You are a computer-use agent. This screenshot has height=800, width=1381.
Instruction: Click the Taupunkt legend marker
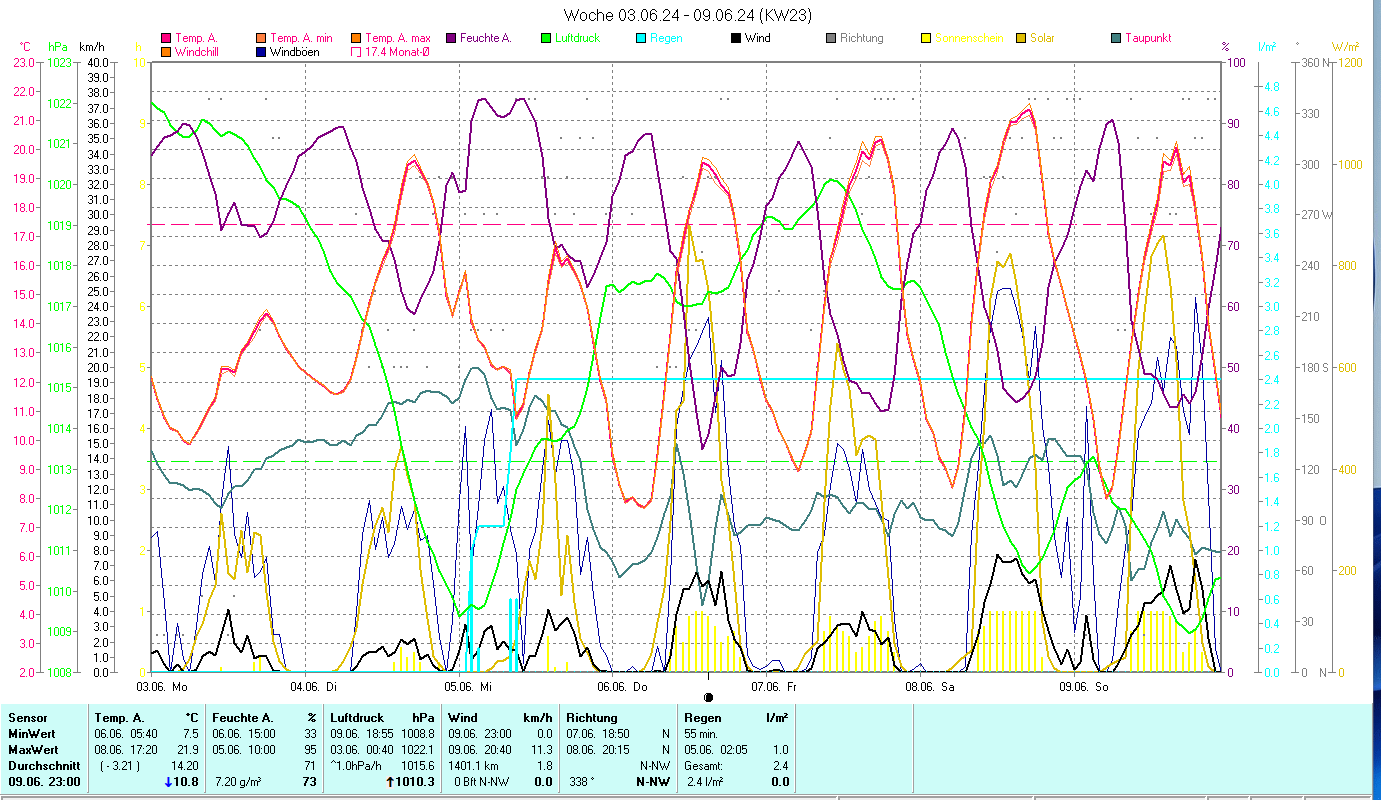pyautogui.click(x=1116, y=39)
